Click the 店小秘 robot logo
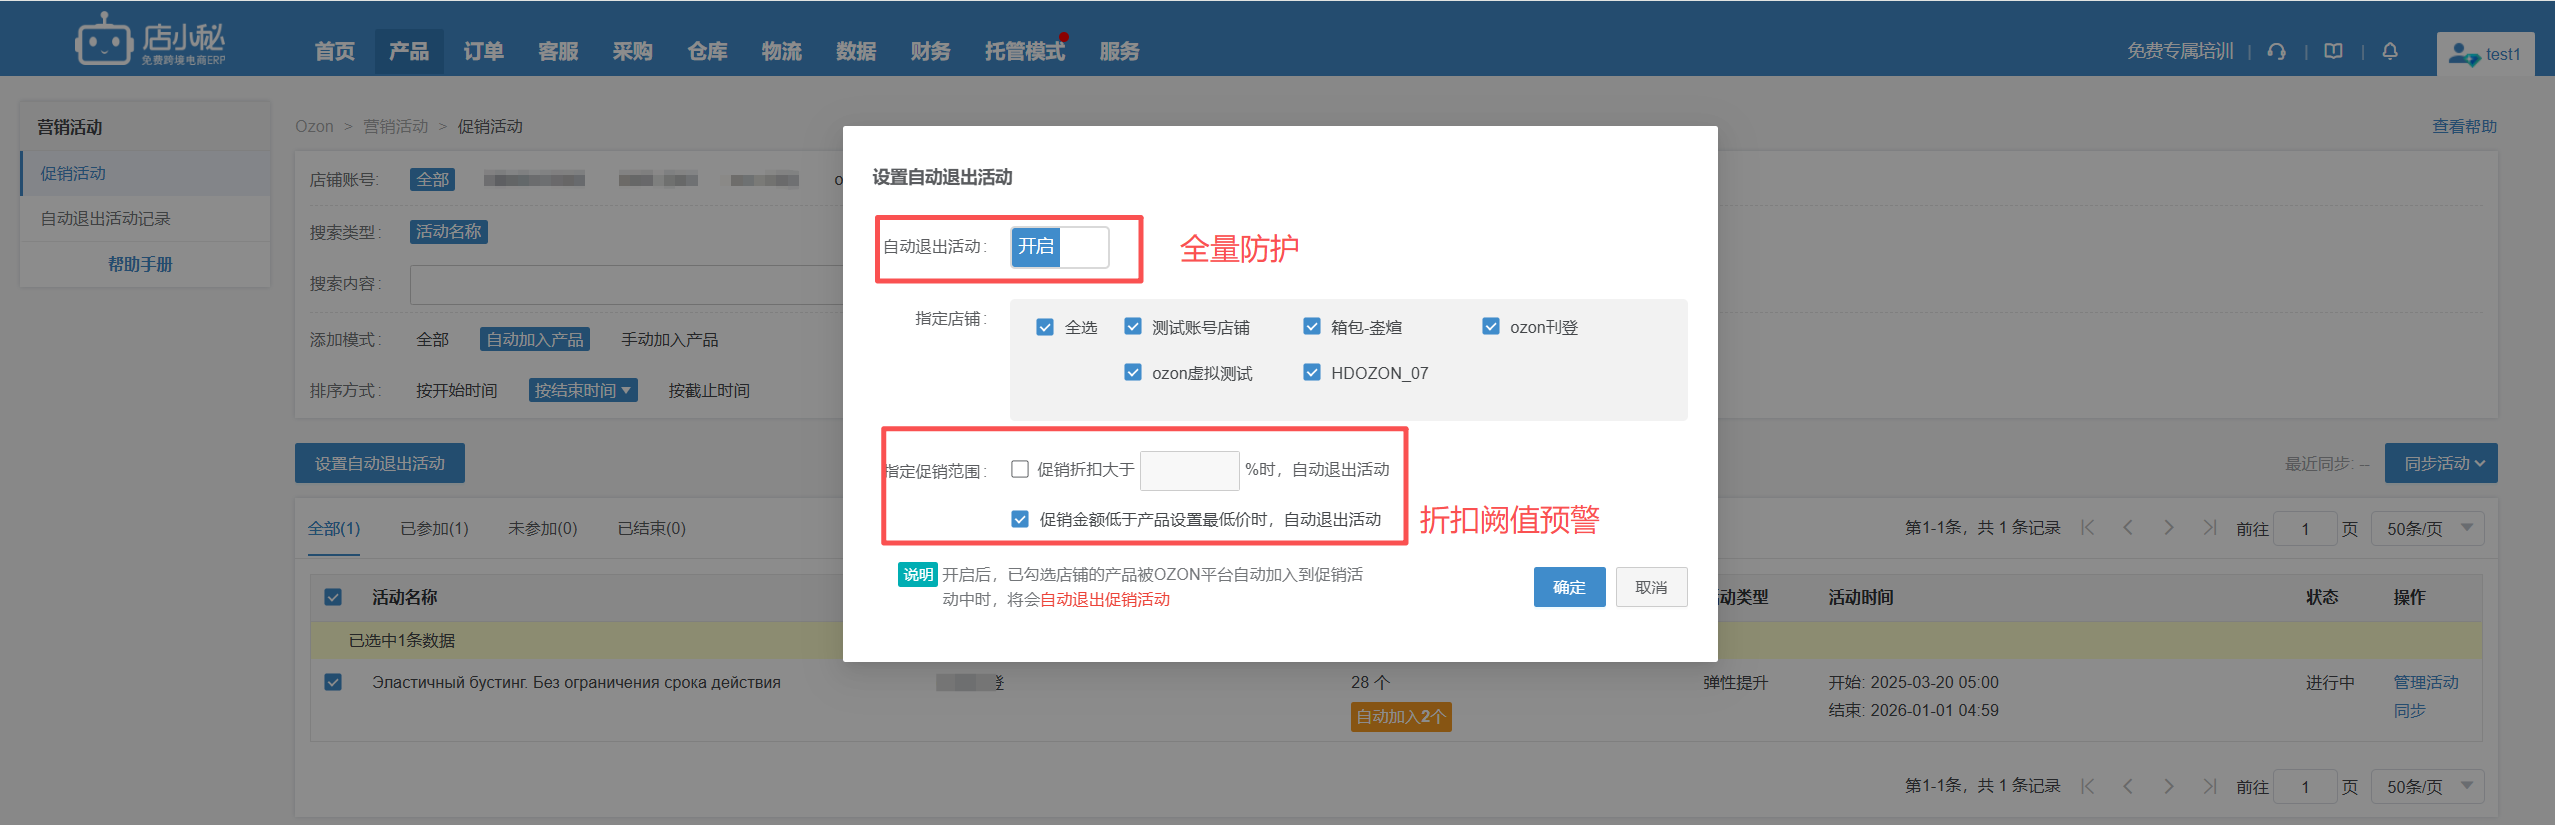This screenshot has width=2555, height=825. pos(103,40)
